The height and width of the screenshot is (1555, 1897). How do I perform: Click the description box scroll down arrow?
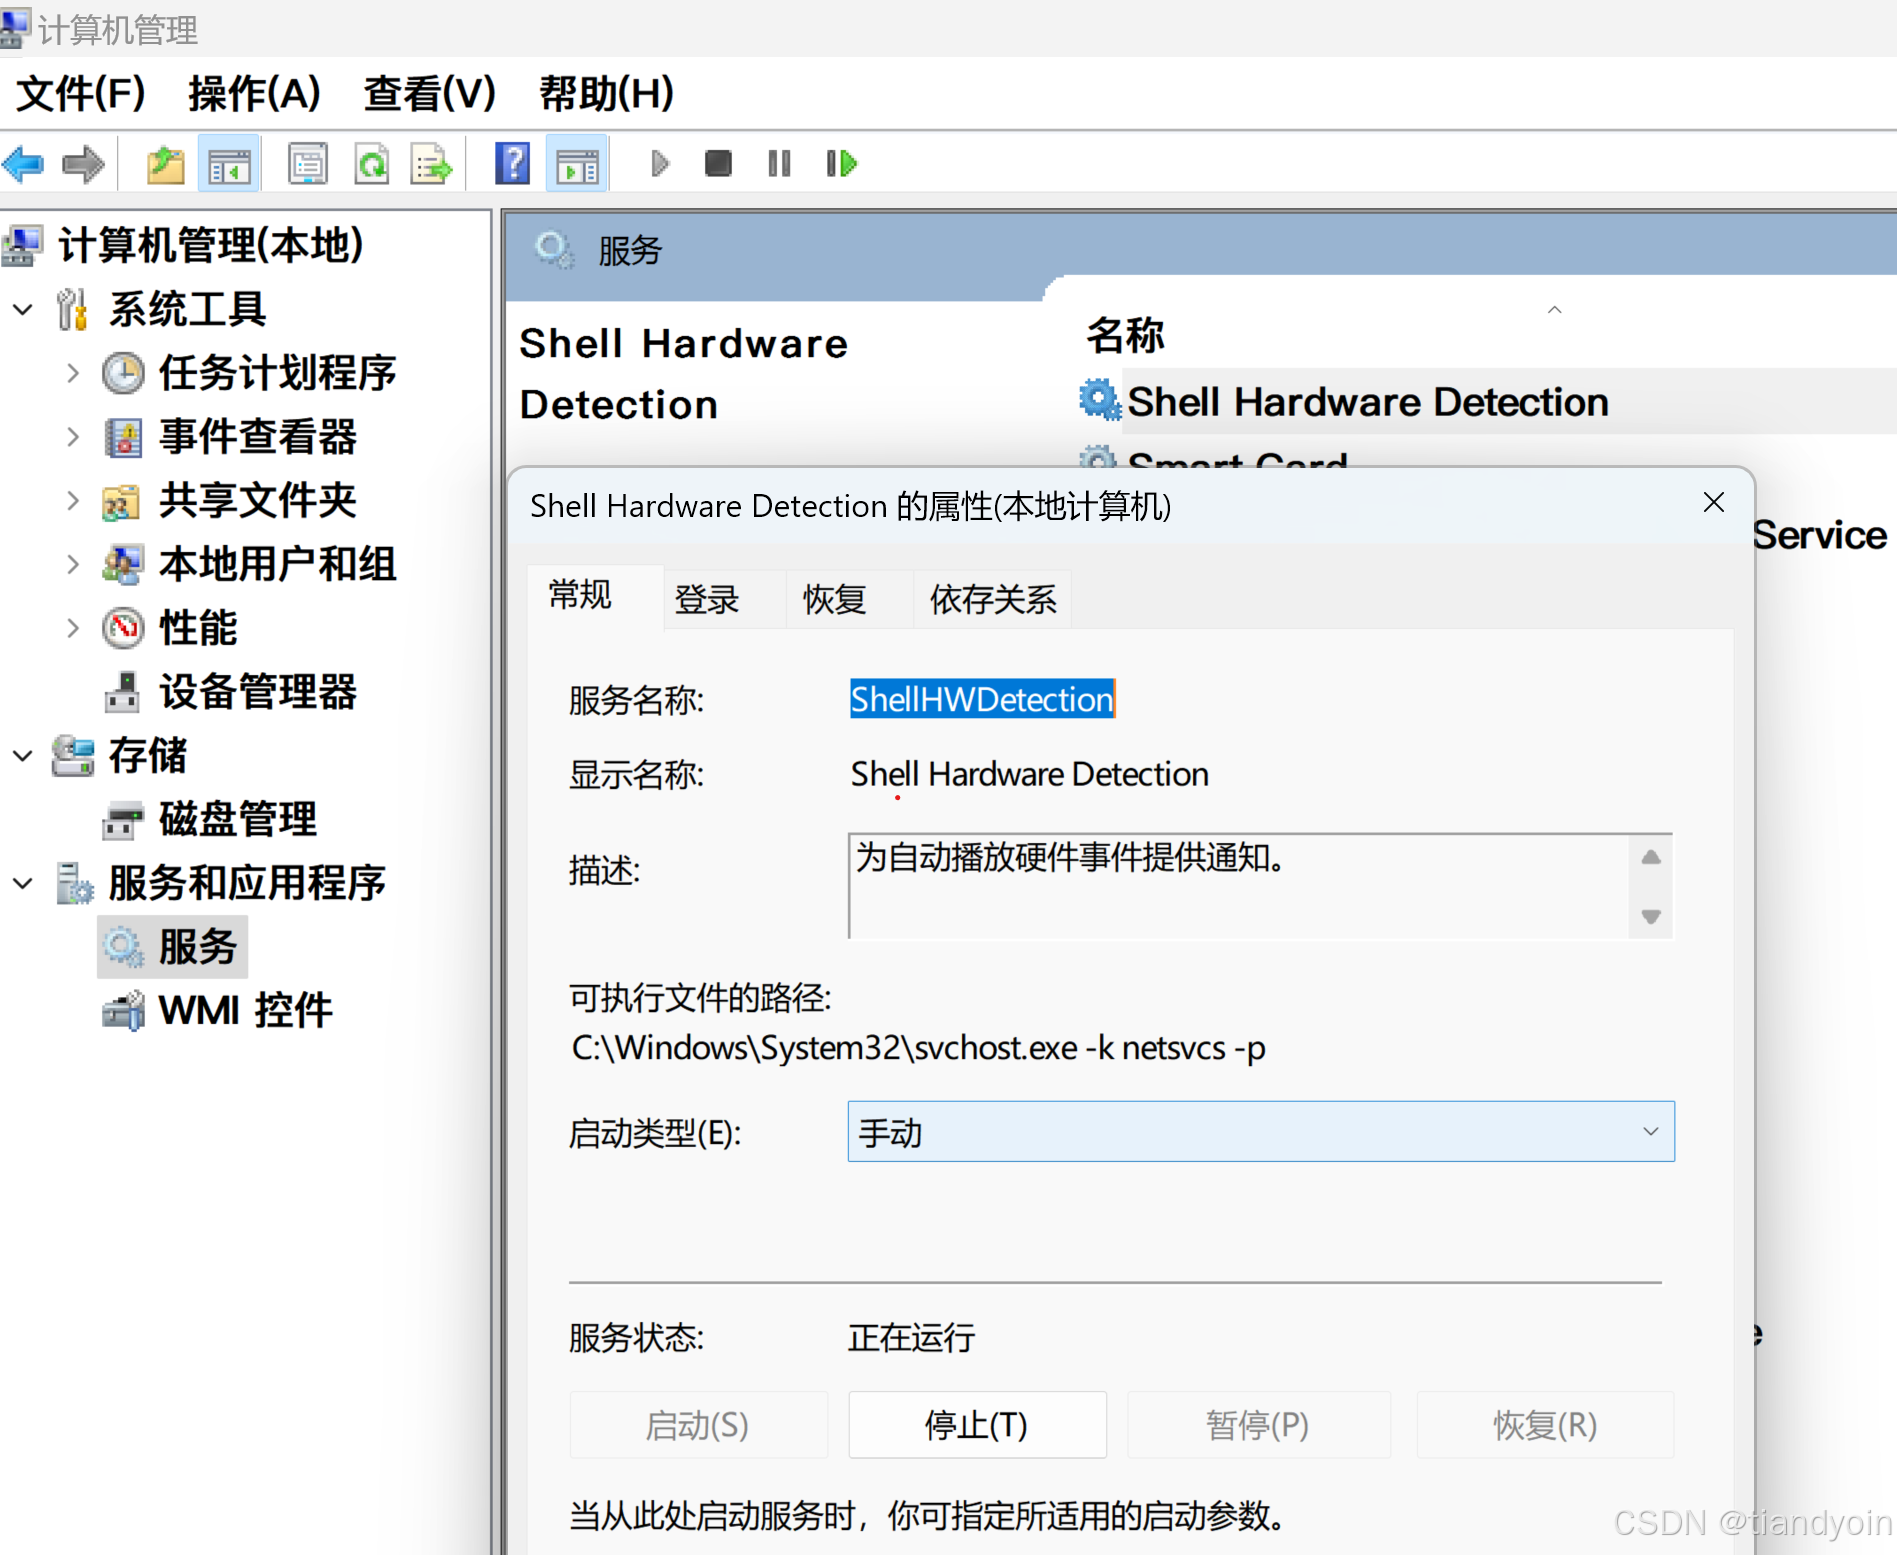pos(1651,916)
